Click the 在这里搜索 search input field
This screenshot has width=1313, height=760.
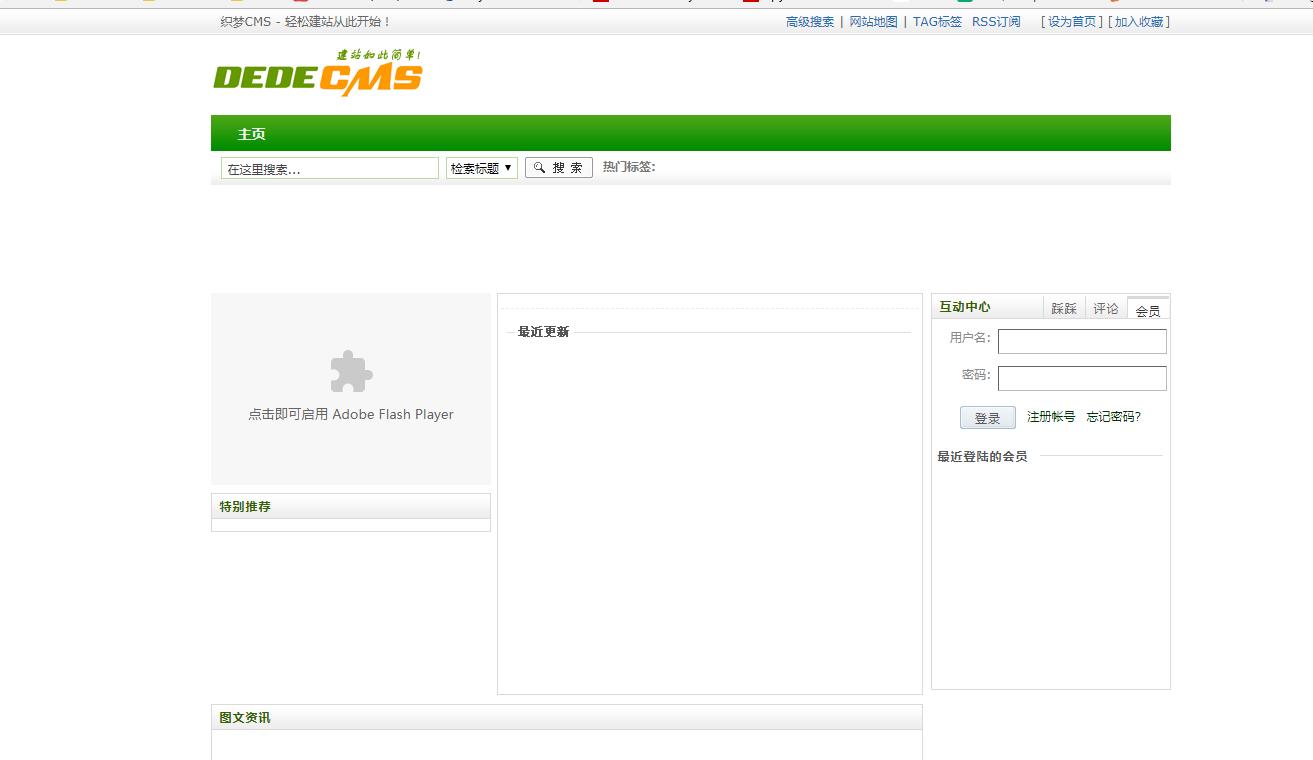pos(329,169)
